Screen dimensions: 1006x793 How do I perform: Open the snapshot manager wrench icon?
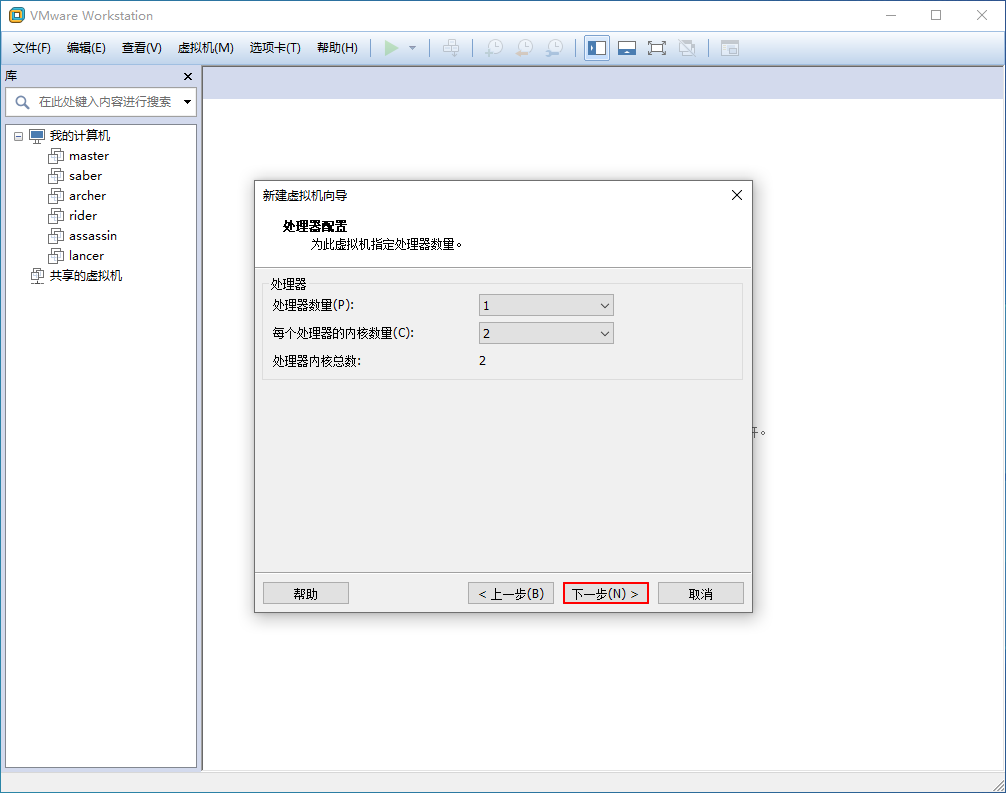click(554, 48)
